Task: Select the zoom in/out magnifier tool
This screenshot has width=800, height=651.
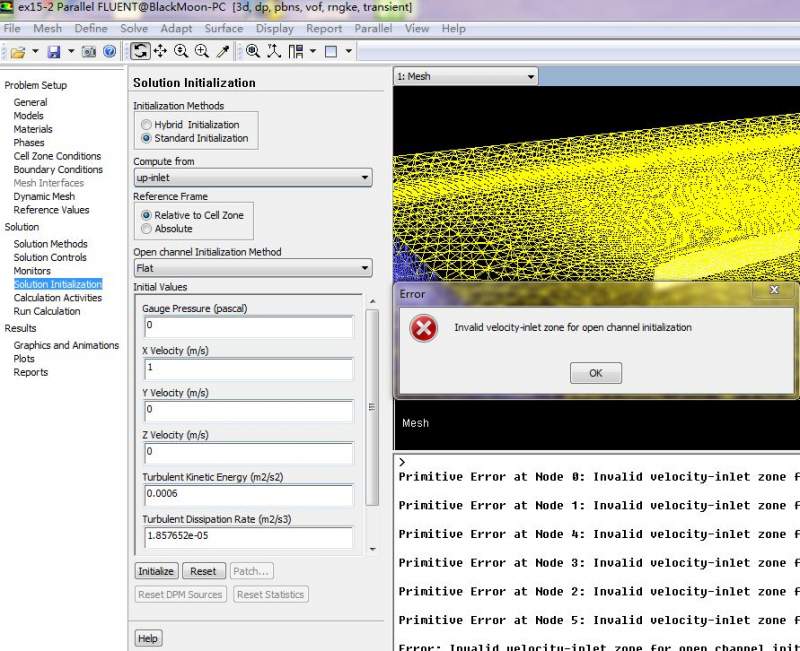Action: coord(181,51)
